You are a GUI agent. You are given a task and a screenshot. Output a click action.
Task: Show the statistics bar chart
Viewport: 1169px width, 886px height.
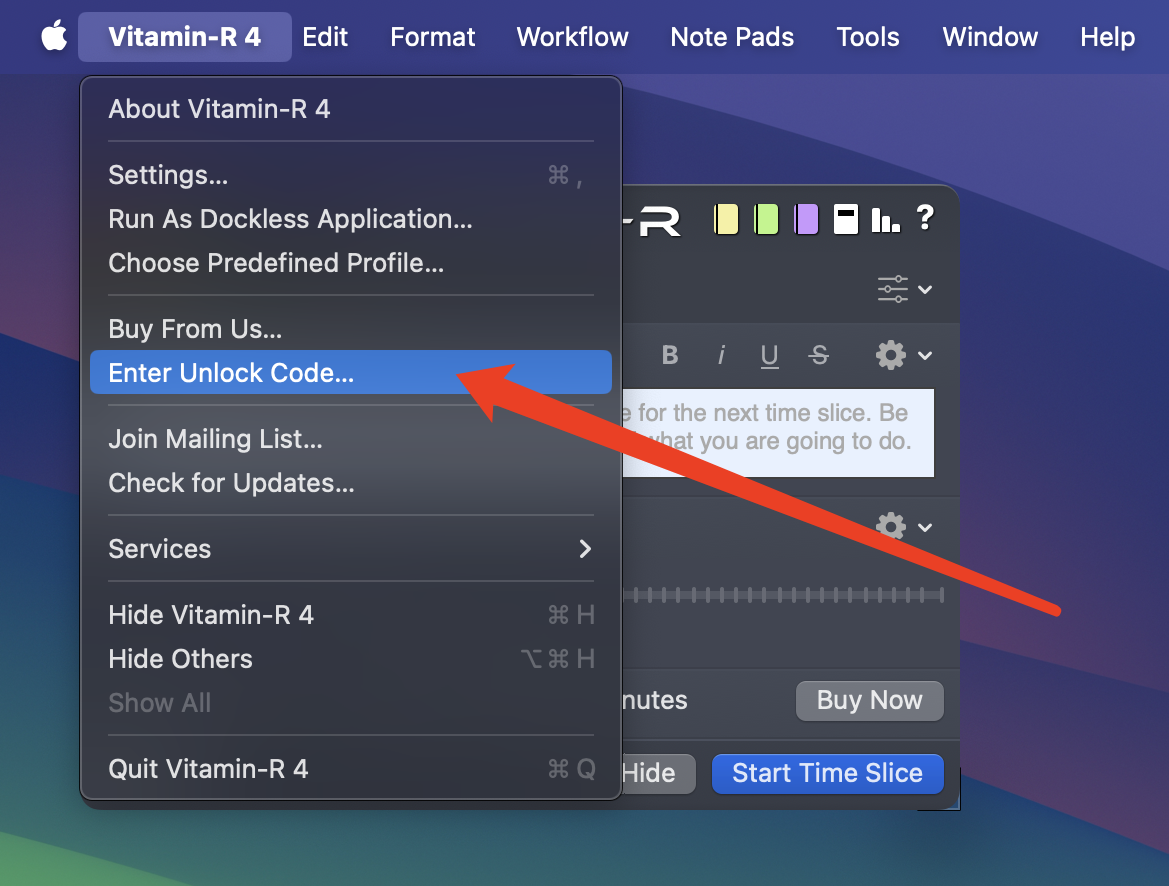click(886, 219)
